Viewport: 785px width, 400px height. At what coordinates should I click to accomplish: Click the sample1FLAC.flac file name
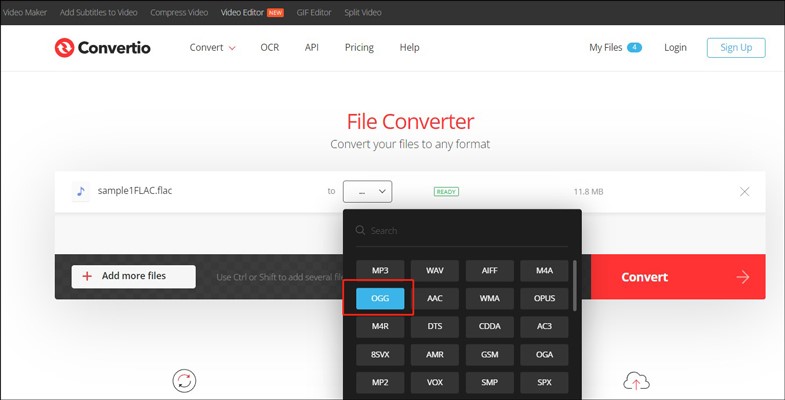[x=135, y=191]
